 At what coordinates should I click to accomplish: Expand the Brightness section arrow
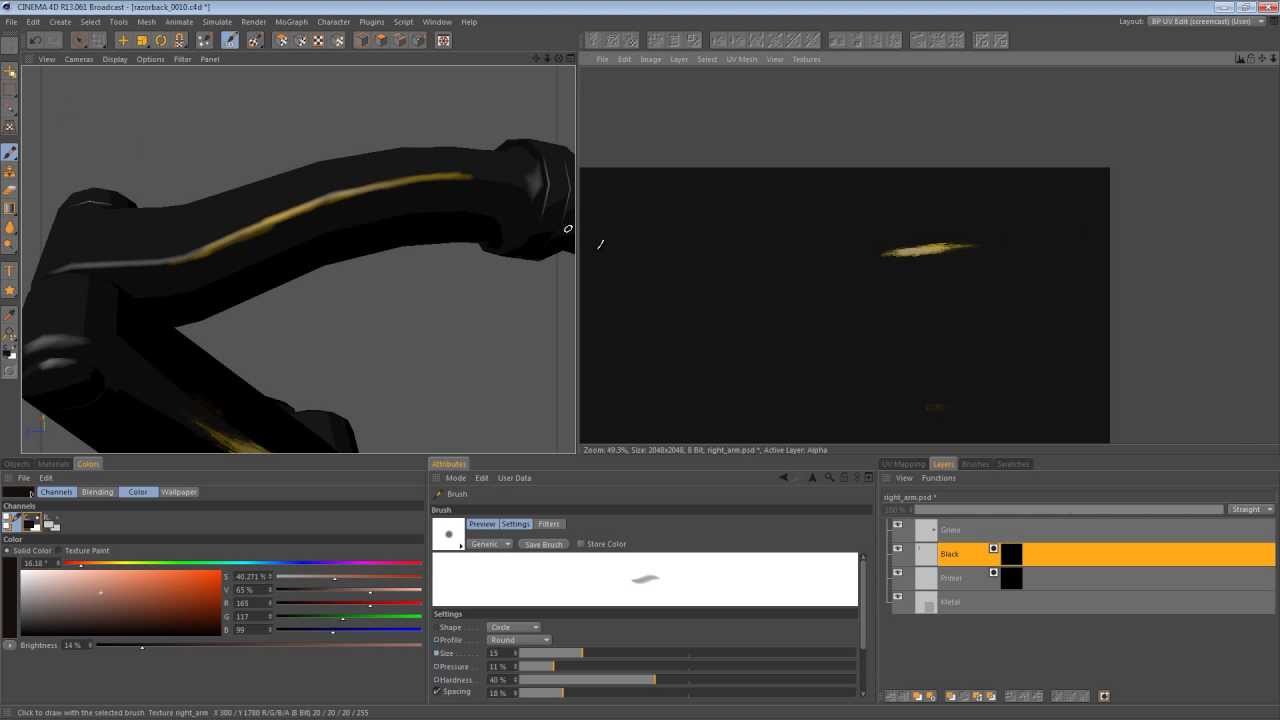point(10,645)
